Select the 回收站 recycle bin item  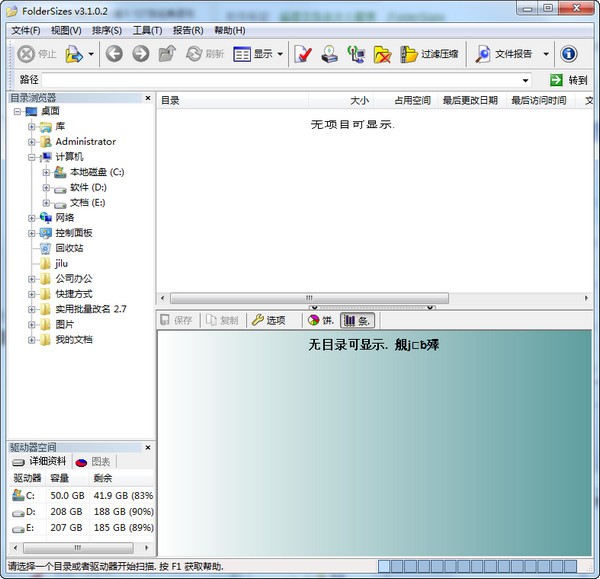pos(62,248)
